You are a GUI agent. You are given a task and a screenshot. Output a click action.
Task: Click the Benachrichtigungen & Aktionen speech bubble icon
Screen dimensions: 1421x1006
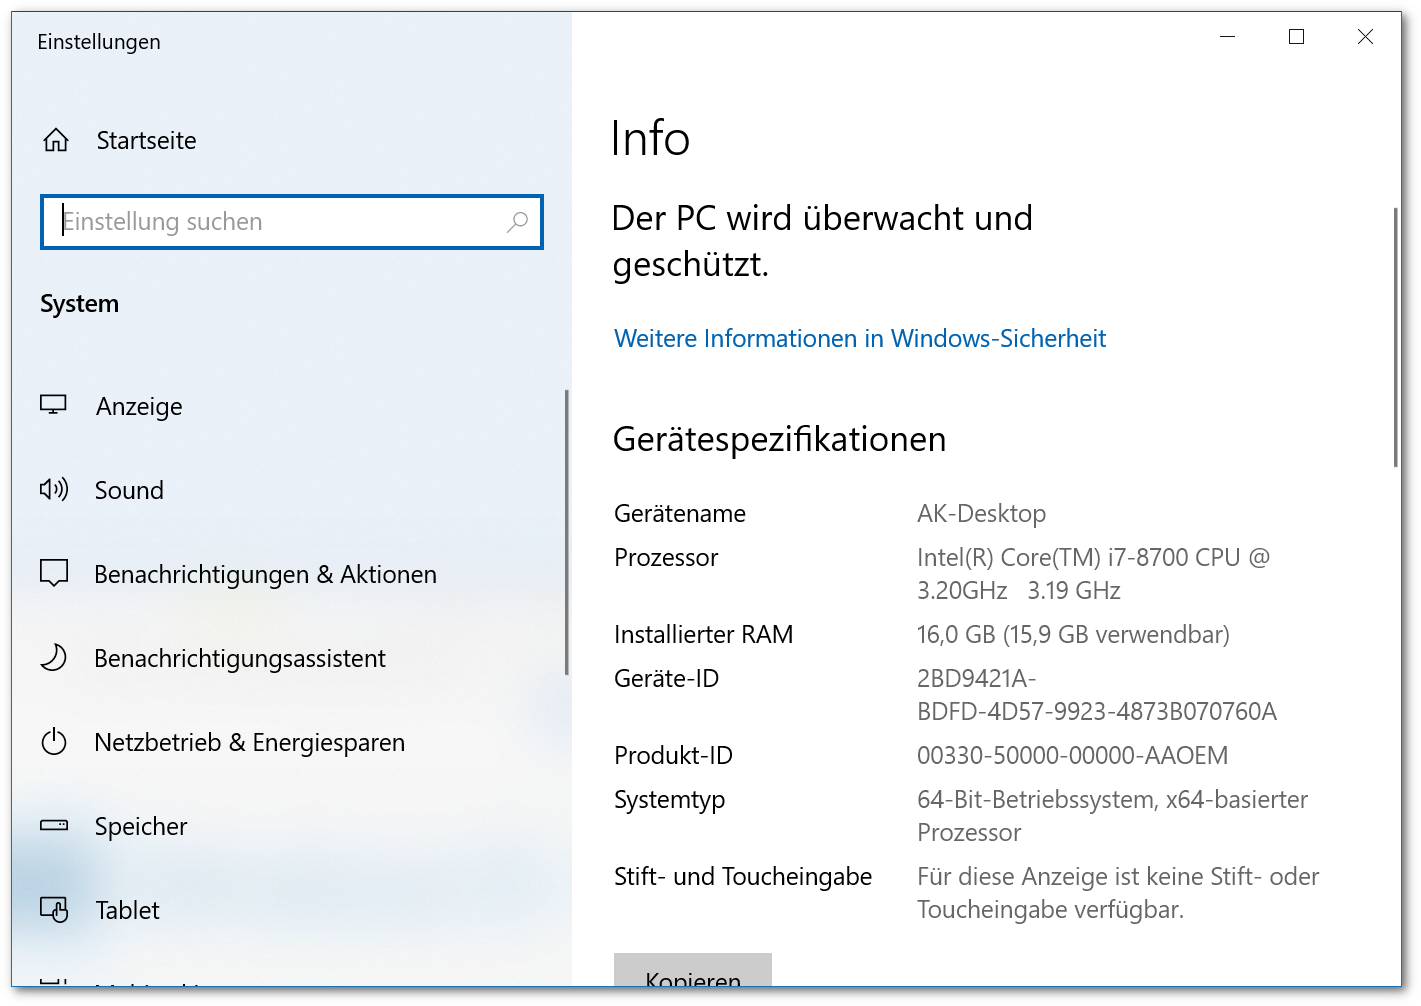coord(53,573)
